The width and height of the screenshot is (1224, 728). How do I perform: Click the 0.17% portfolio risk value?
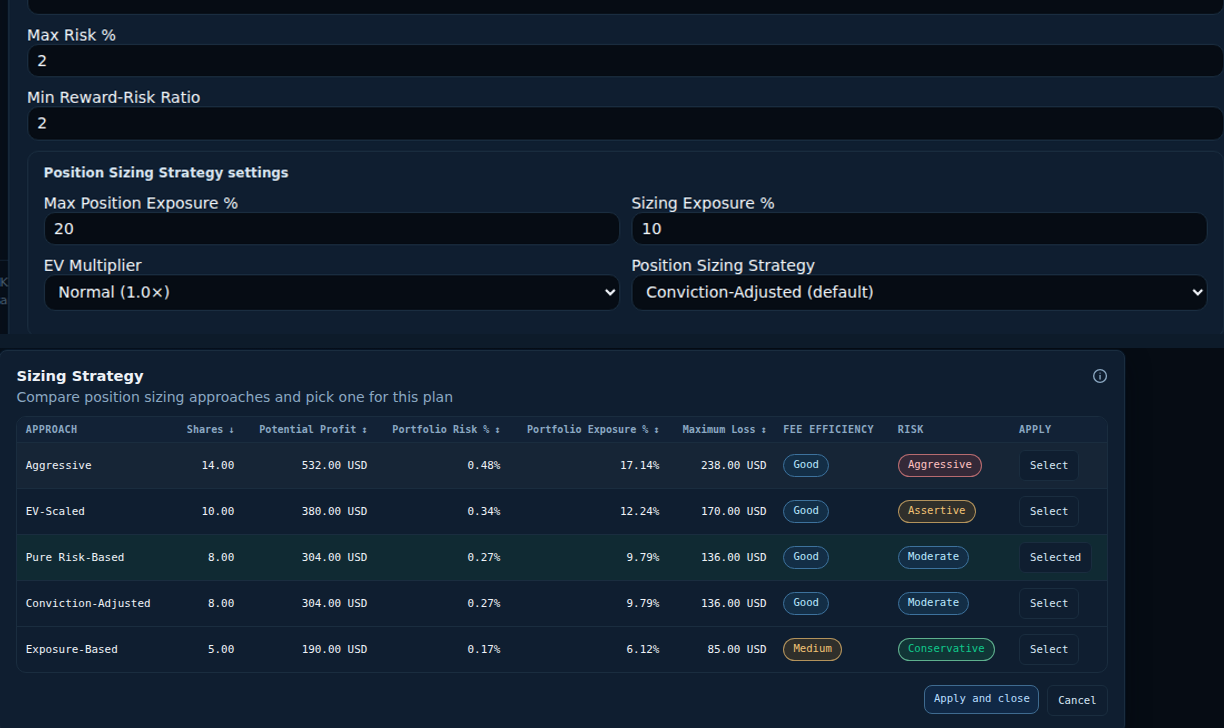(x=484, y=649)
